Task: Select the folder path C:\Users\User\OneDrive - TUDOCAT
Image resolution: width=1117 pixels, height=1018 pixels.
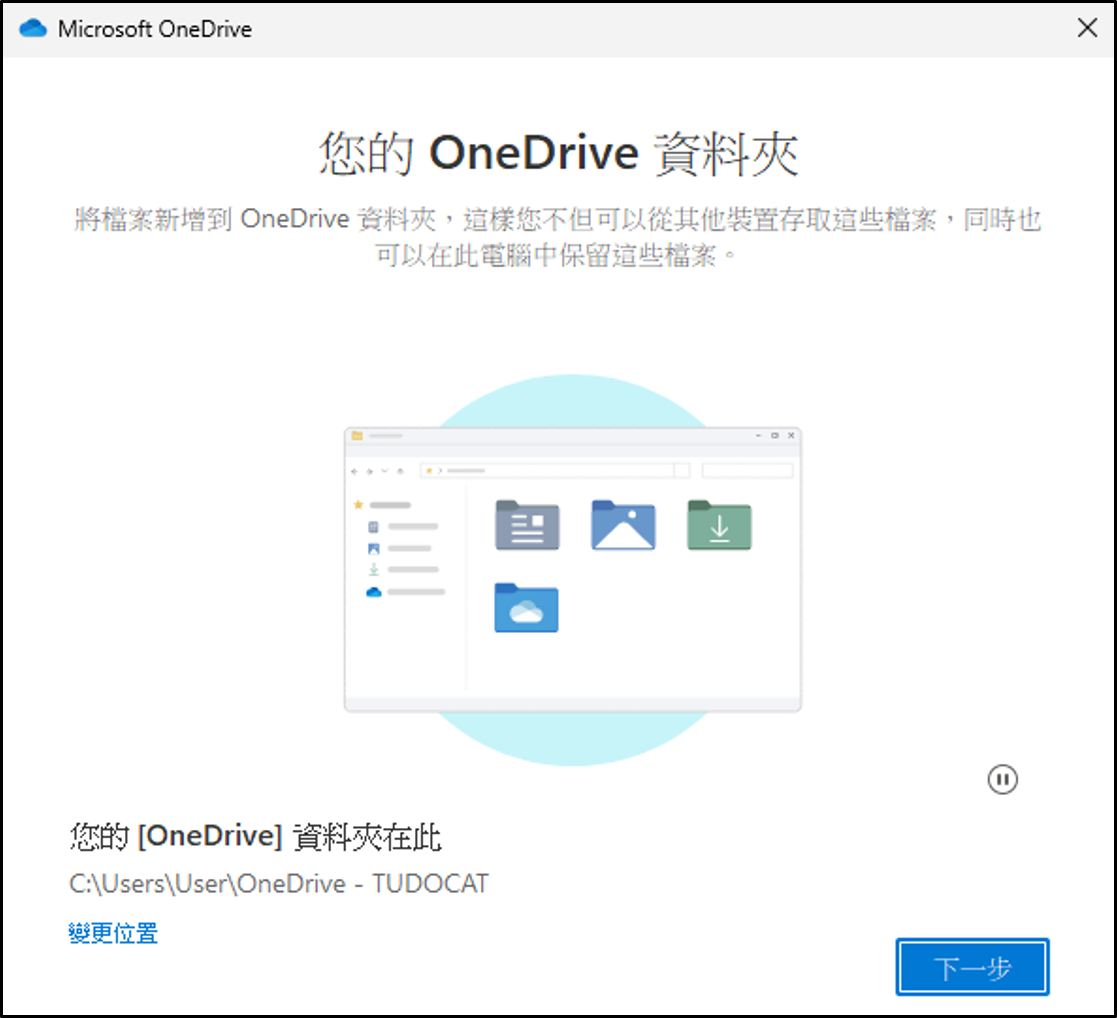Action: pos(279,883)
